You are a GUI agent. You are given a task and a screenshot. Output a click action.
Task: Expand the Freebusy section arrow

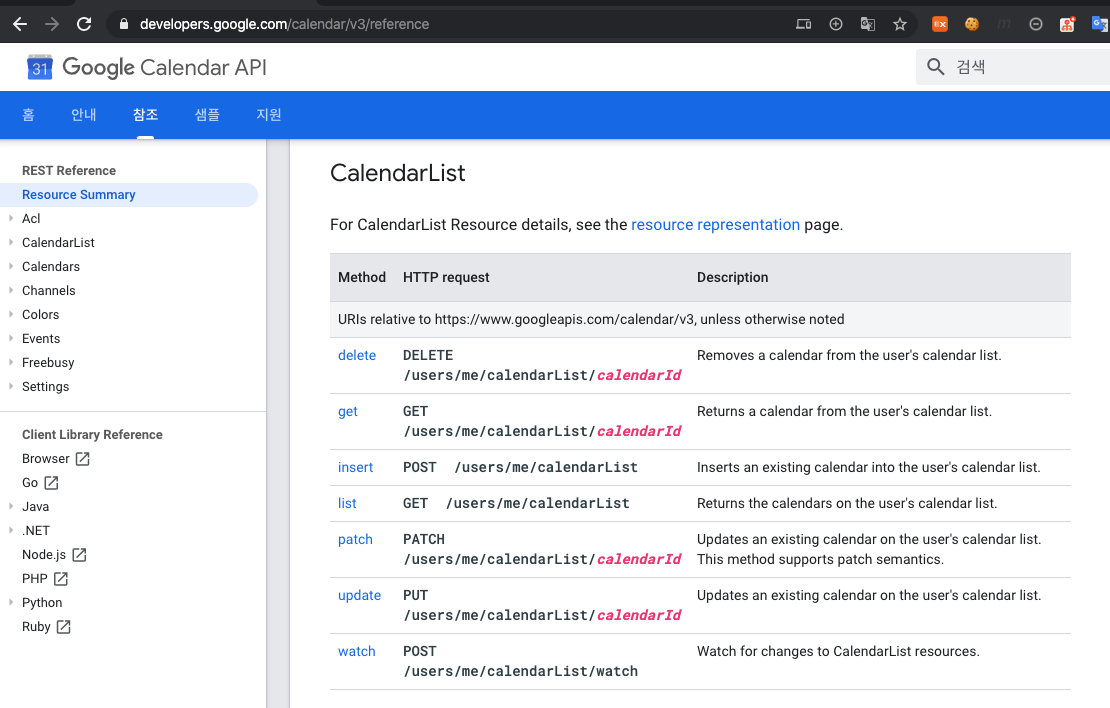coord(11,362)
